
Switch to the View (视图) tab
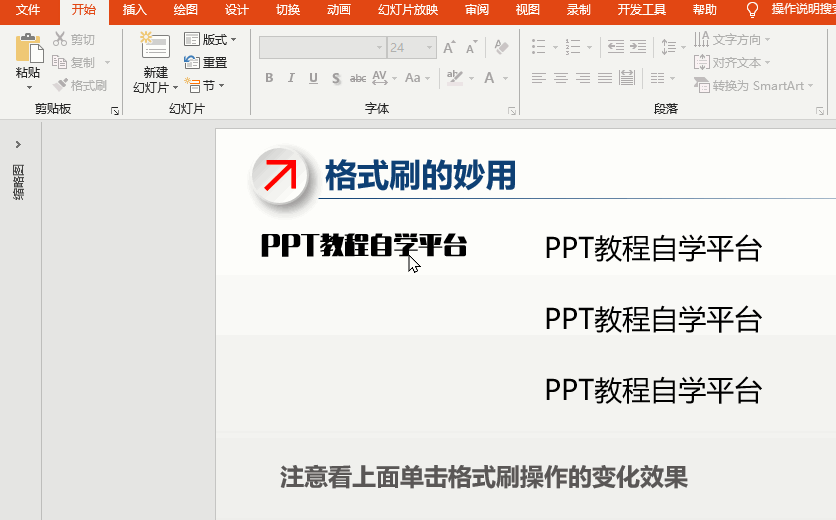click(528, 10)
